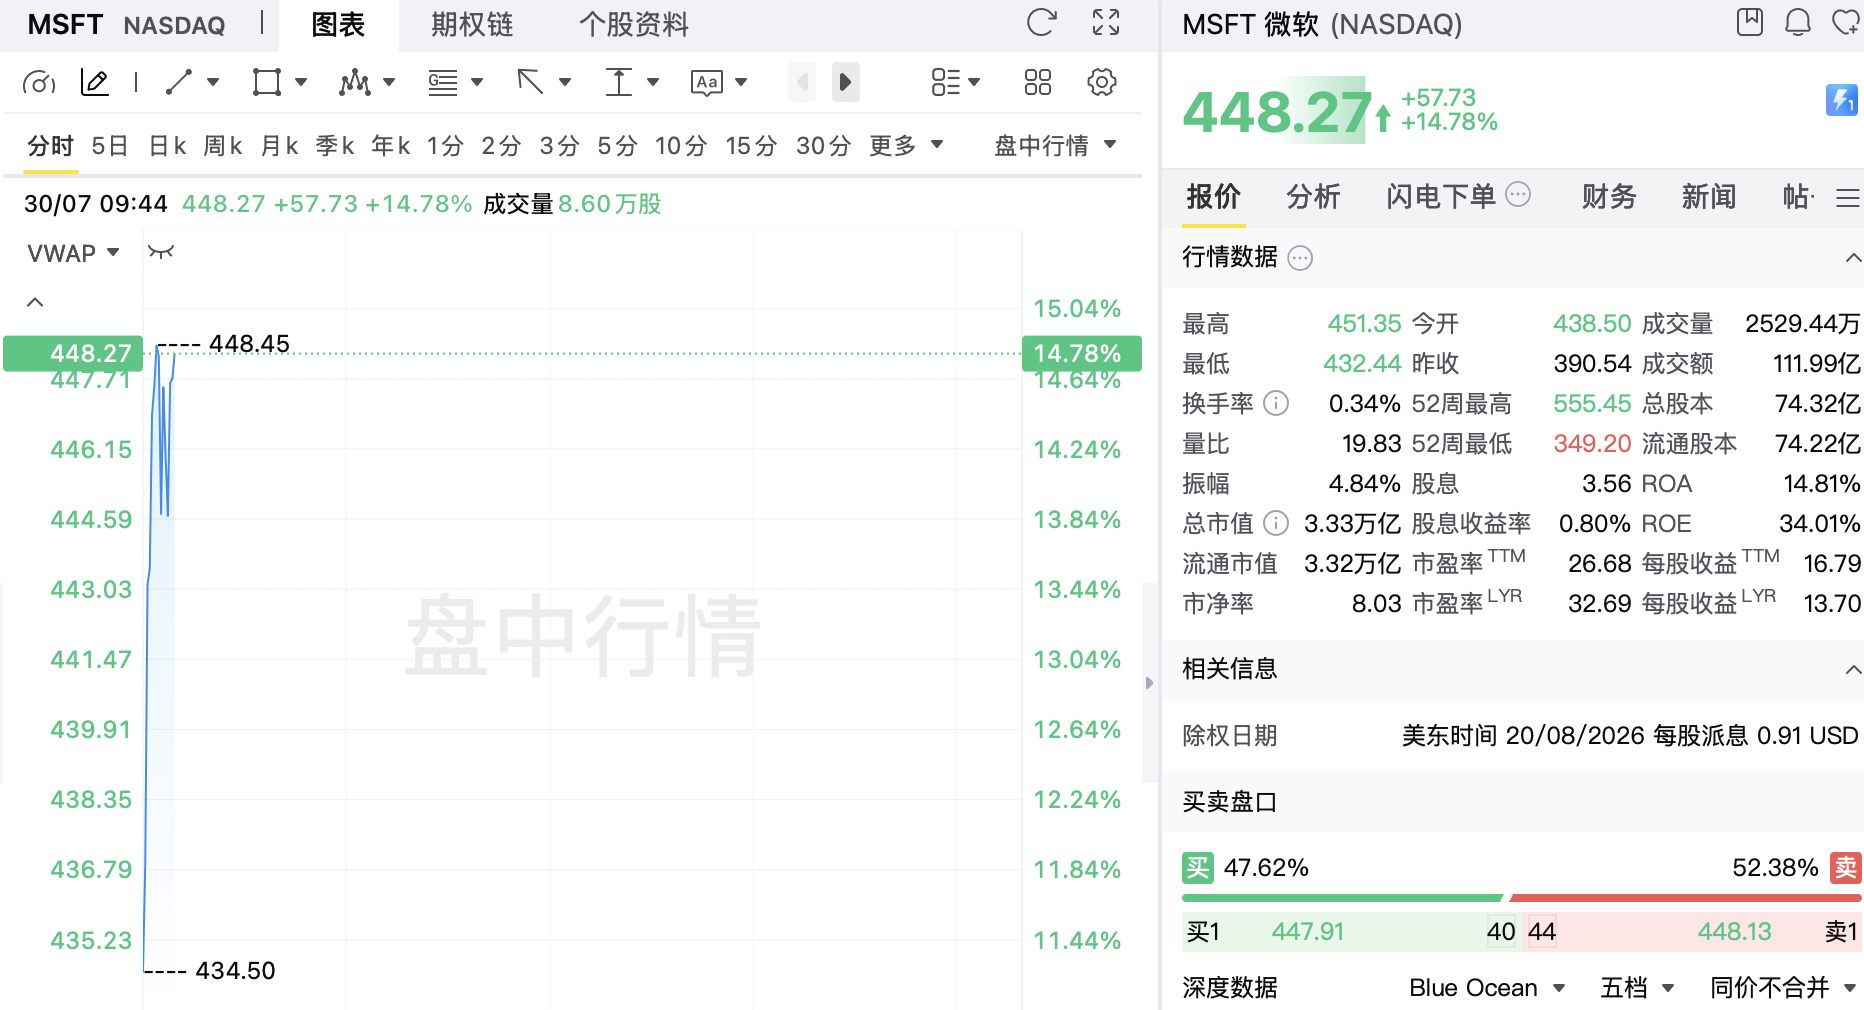
Task: Click the MSFT NASDAQ ticker title
Action: (x=127, y=25)
